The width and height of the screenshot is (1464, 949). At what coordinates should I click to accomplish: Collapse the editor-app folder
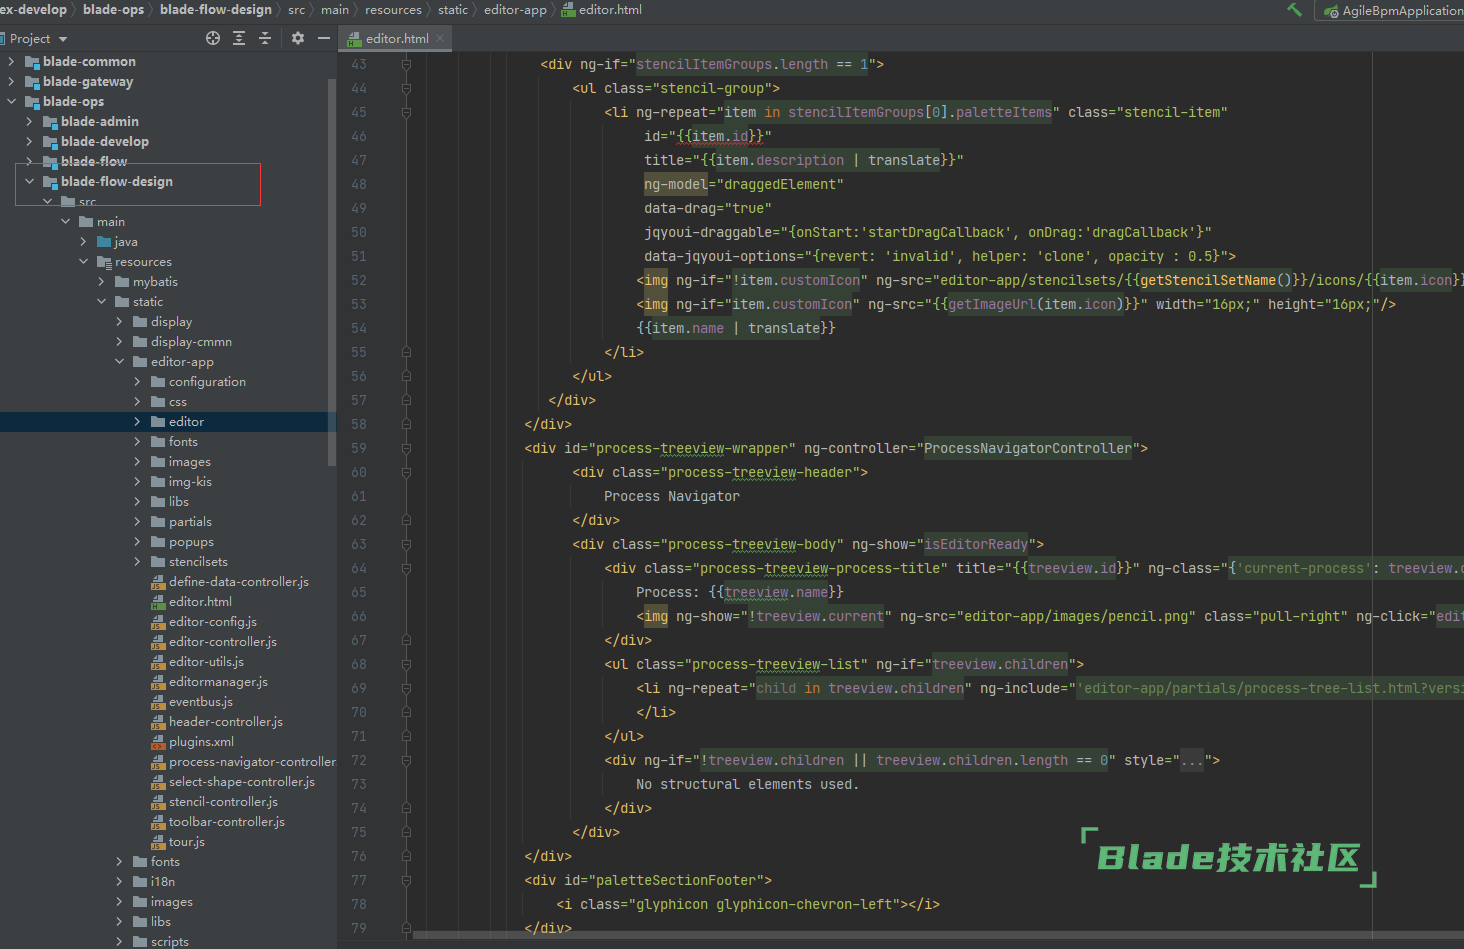point(119,361)
